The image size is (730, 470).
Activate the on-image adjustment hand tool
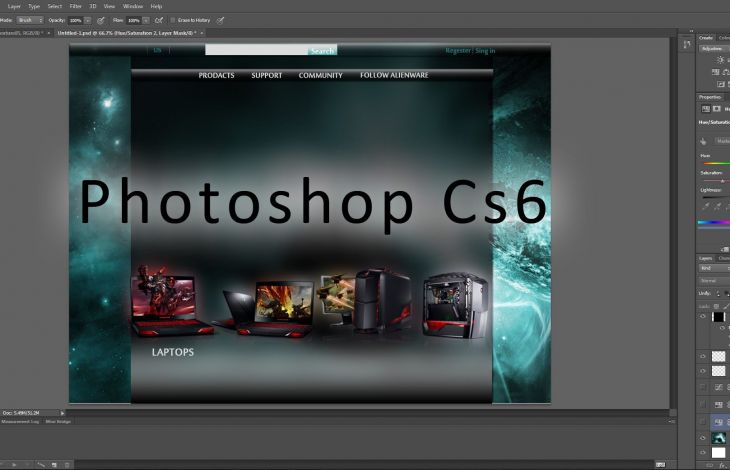(x=703, y=141)
